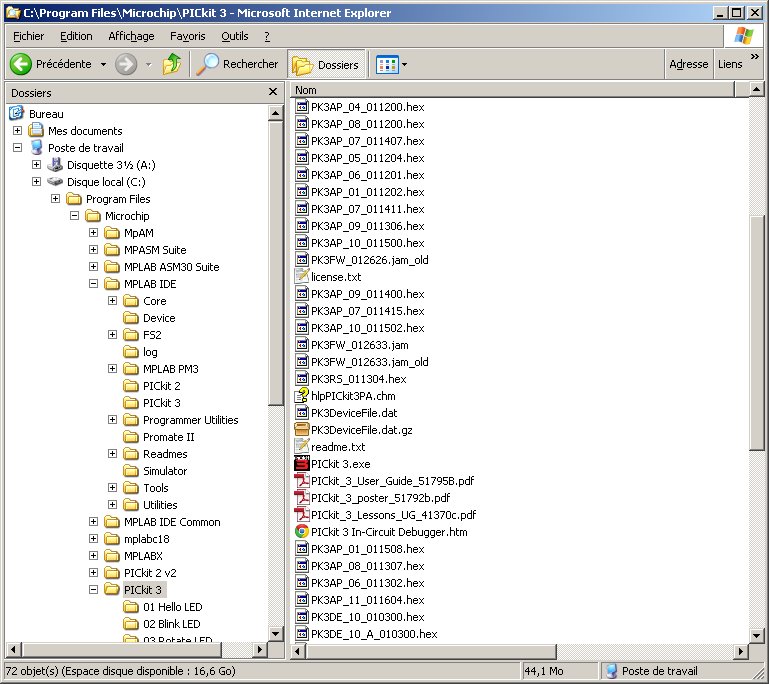769x684 pixels.
Task: Click the Liens toolbar label
Action: (730, 64)
